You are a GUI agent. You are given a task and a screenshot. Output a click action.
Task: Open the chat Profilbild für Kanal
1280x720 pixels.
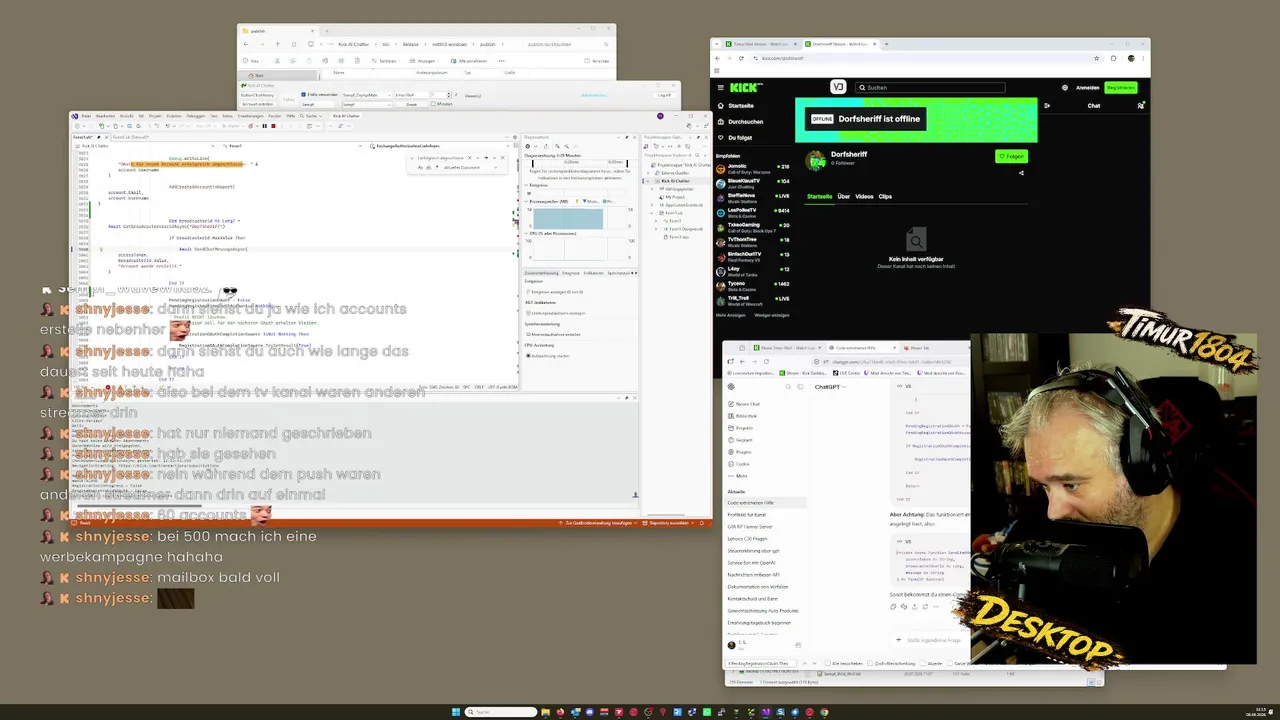coord(747,515)
